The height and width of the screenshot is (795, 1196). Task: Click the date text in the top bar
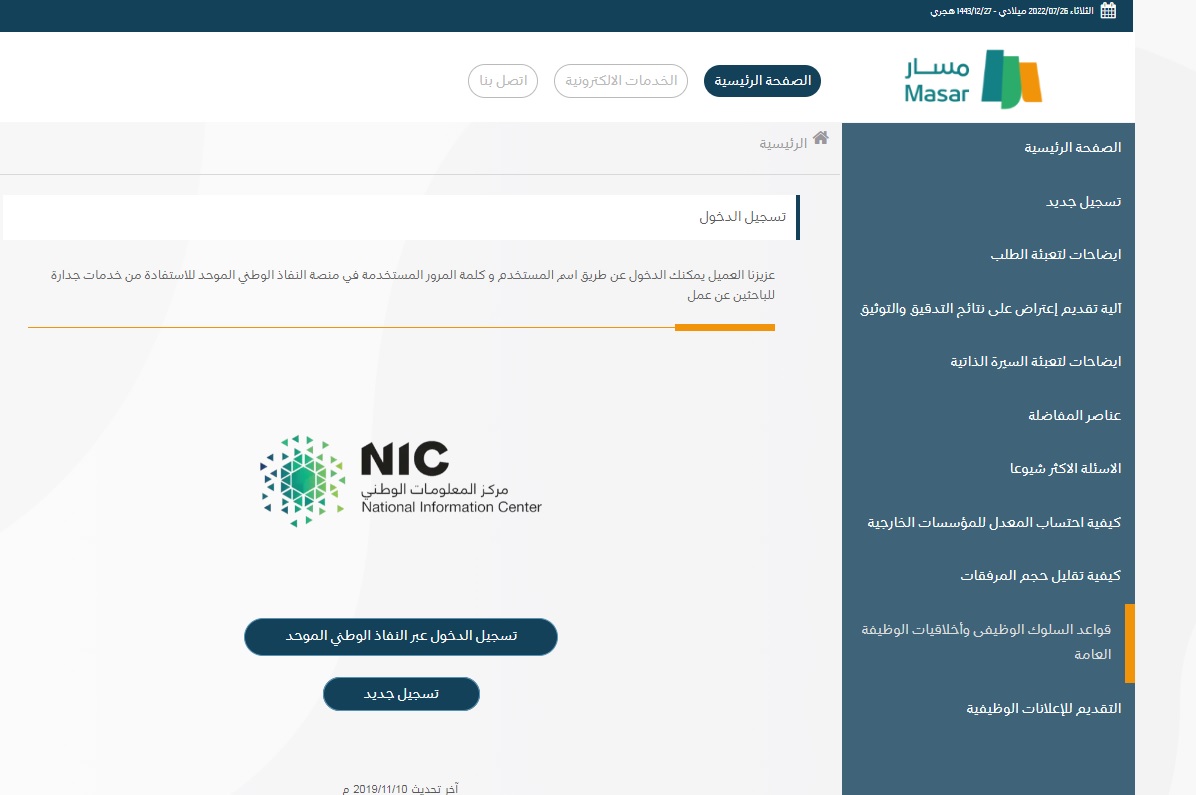click(1011, 11)
